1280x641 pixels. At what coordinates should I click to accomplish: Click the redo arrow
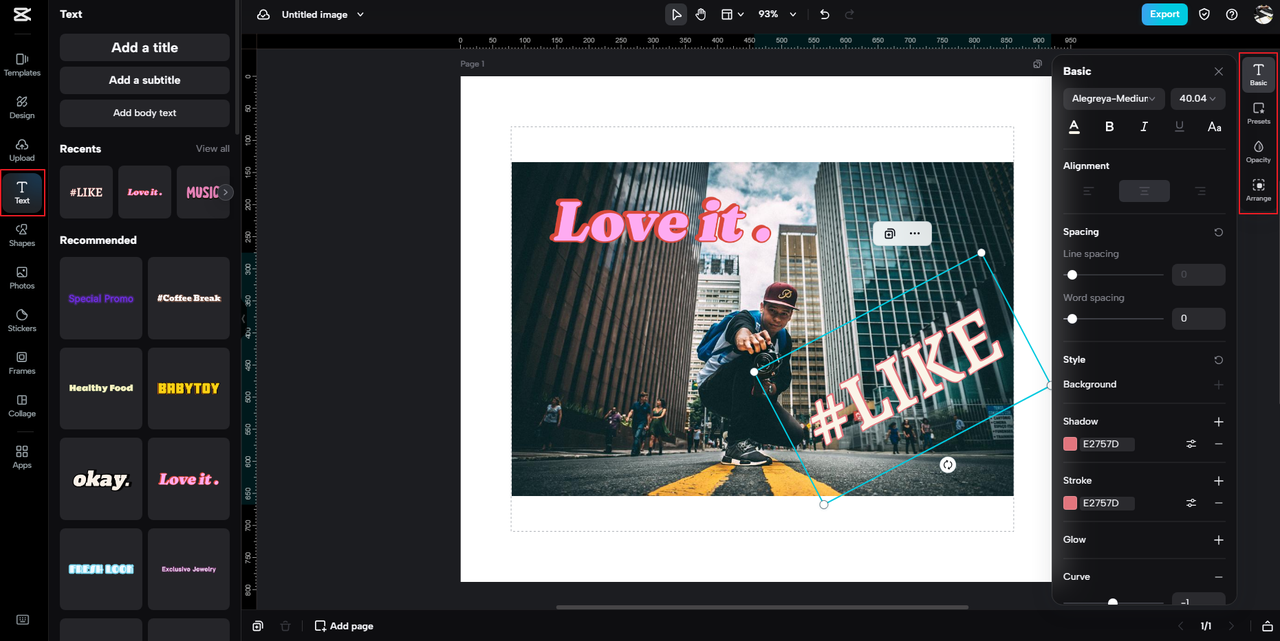click(850, 14)
